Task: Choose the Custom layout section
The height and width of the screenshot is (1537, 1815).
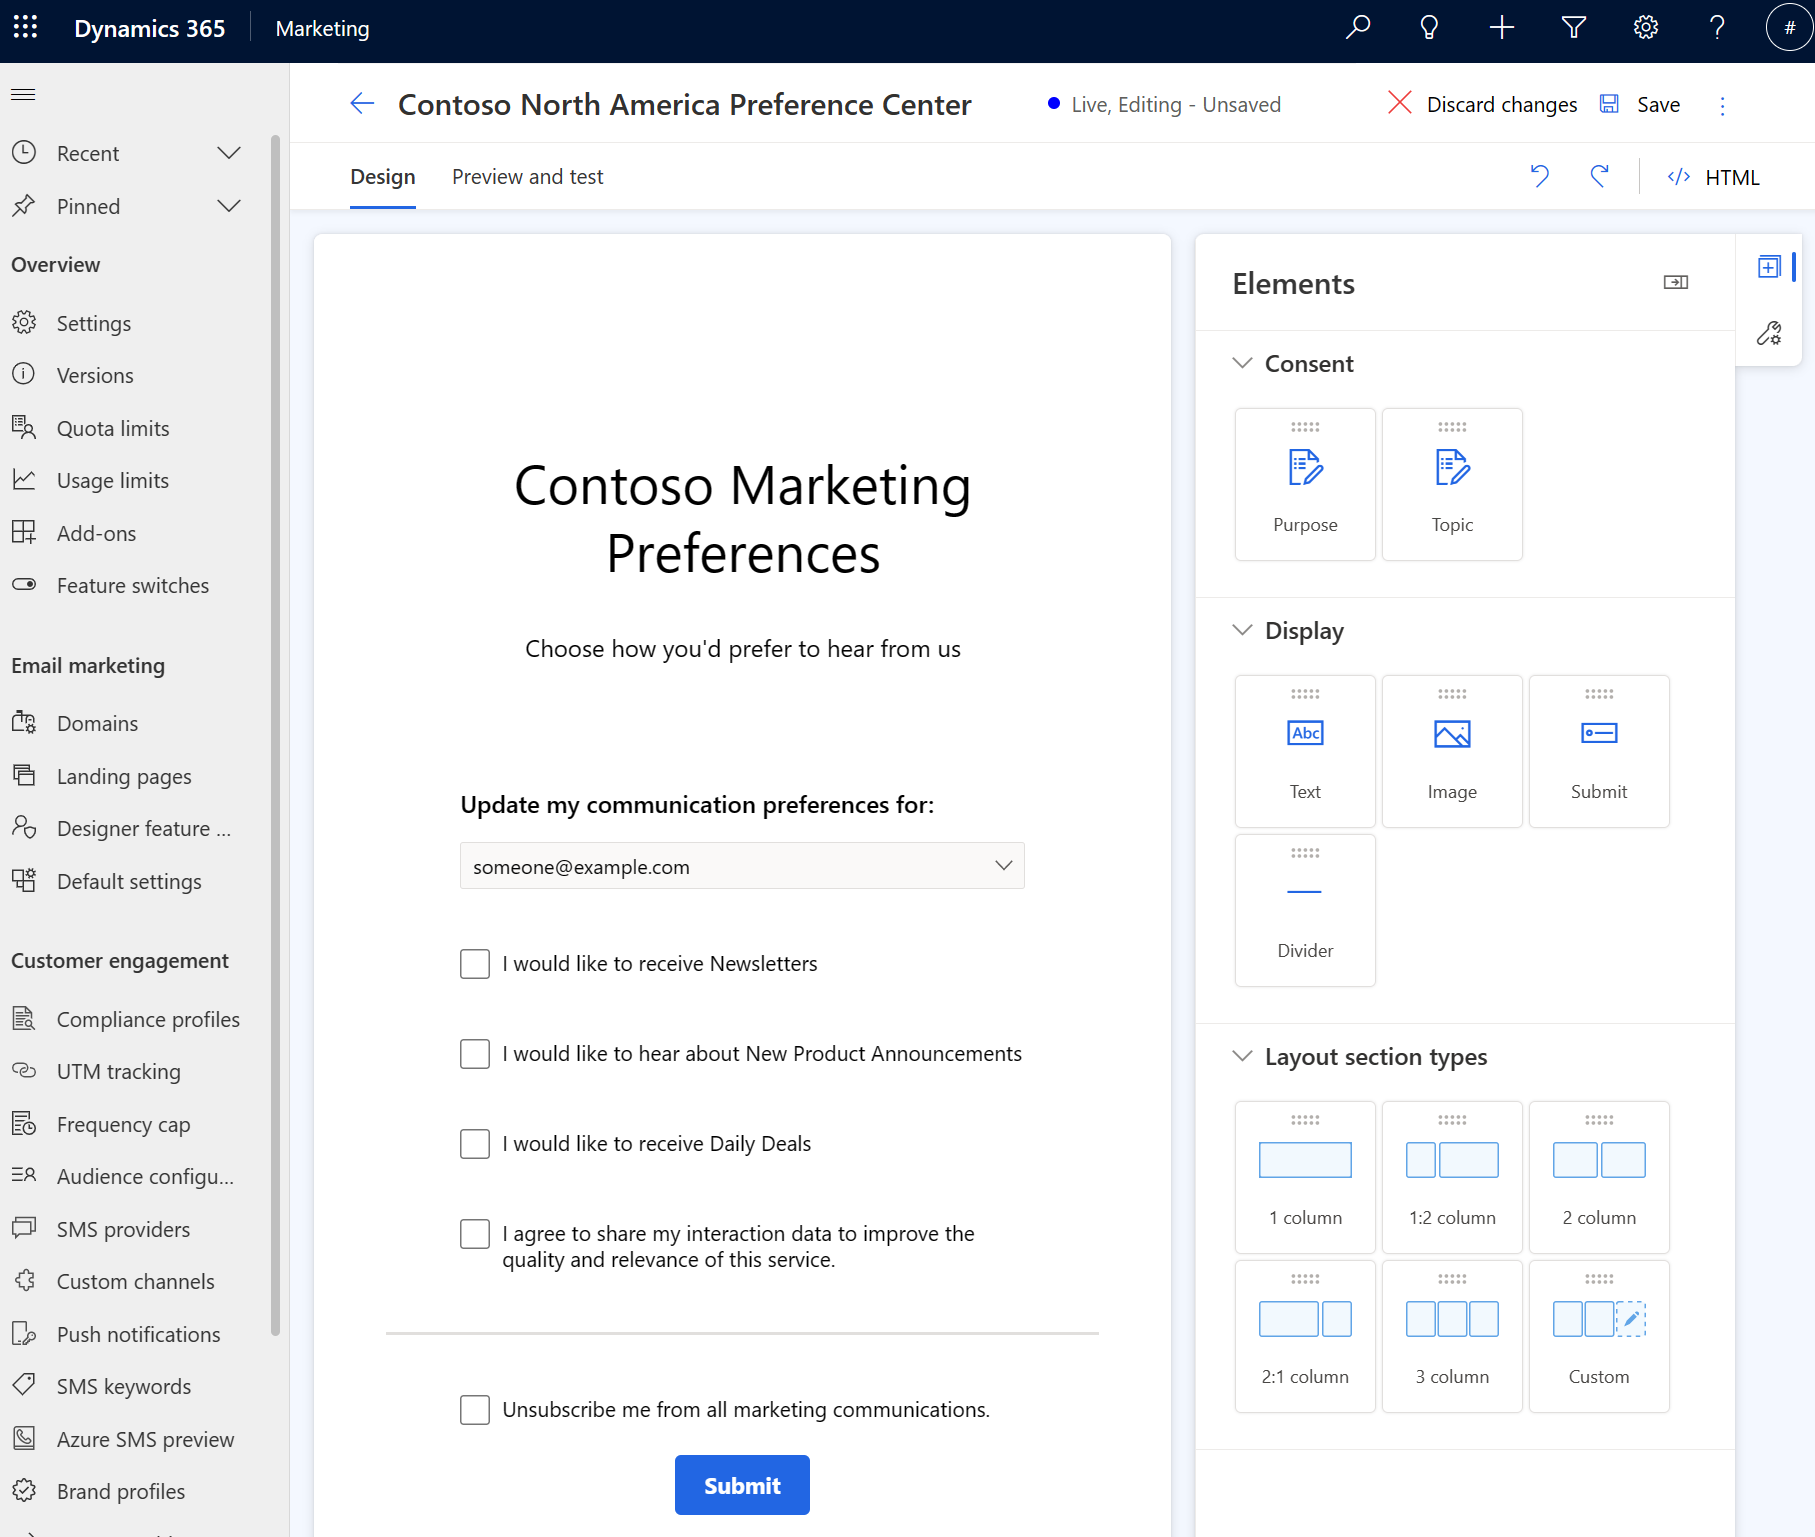Action: tap(1599, 1336)
